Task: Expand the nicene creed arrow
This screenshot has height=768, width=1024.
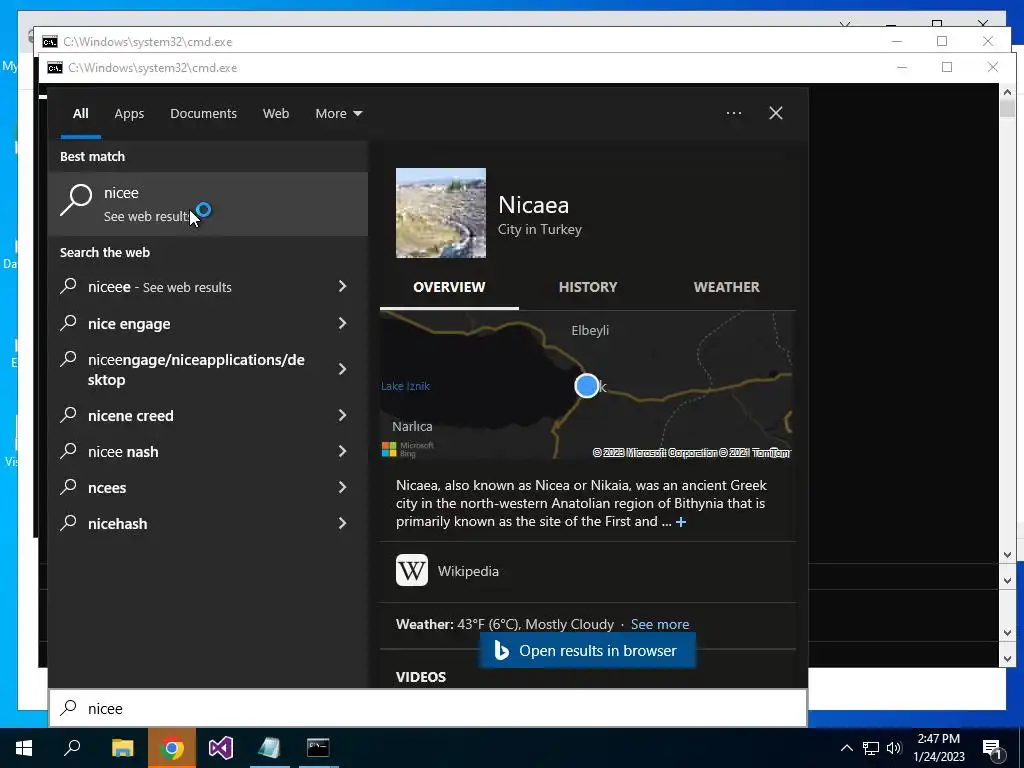Action: [342, 415]
